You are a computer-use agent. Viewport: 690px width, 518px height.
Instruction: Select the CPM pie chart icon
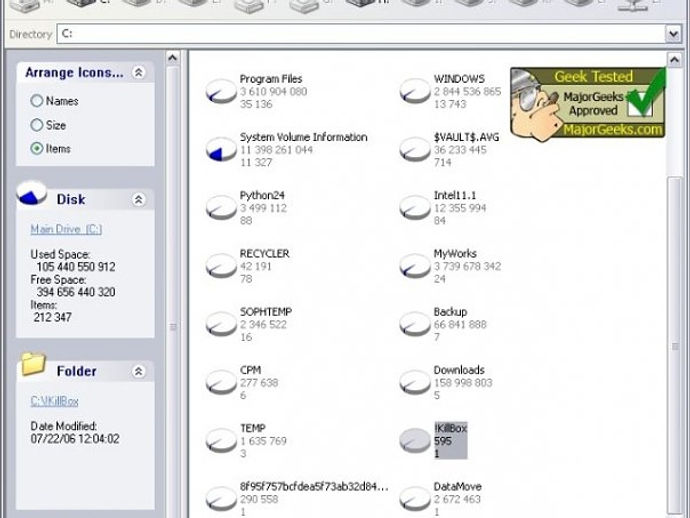tap(221, 382)
